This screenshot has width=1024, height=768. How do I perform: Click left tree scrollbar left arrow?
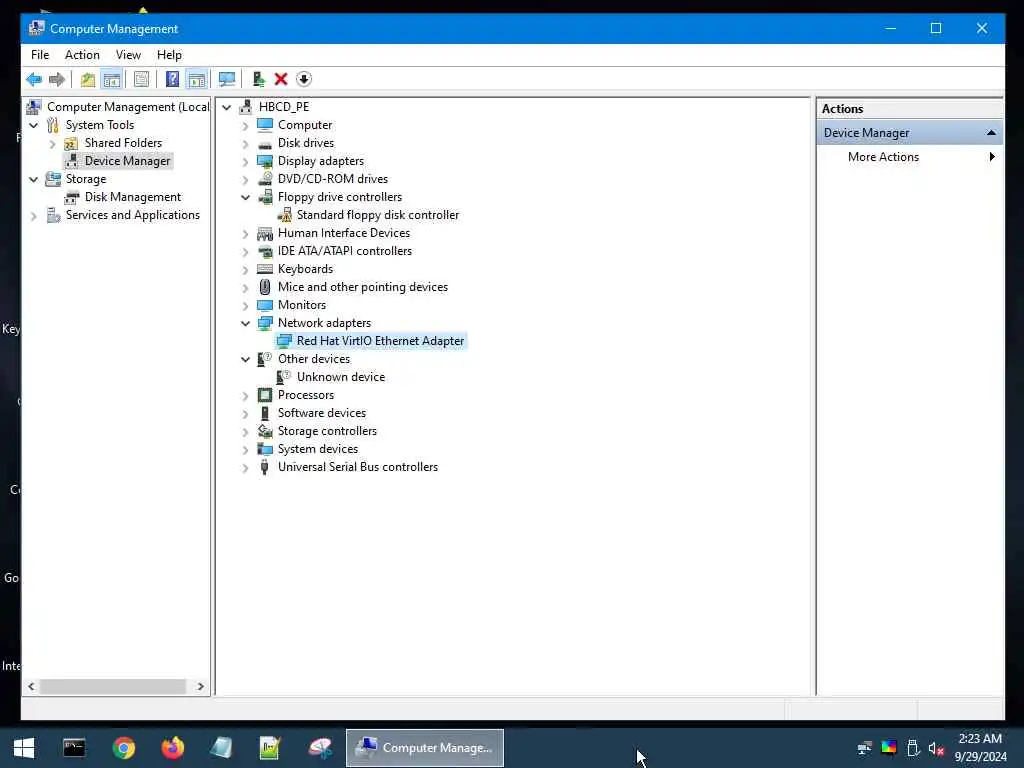[x=31, y=686]
